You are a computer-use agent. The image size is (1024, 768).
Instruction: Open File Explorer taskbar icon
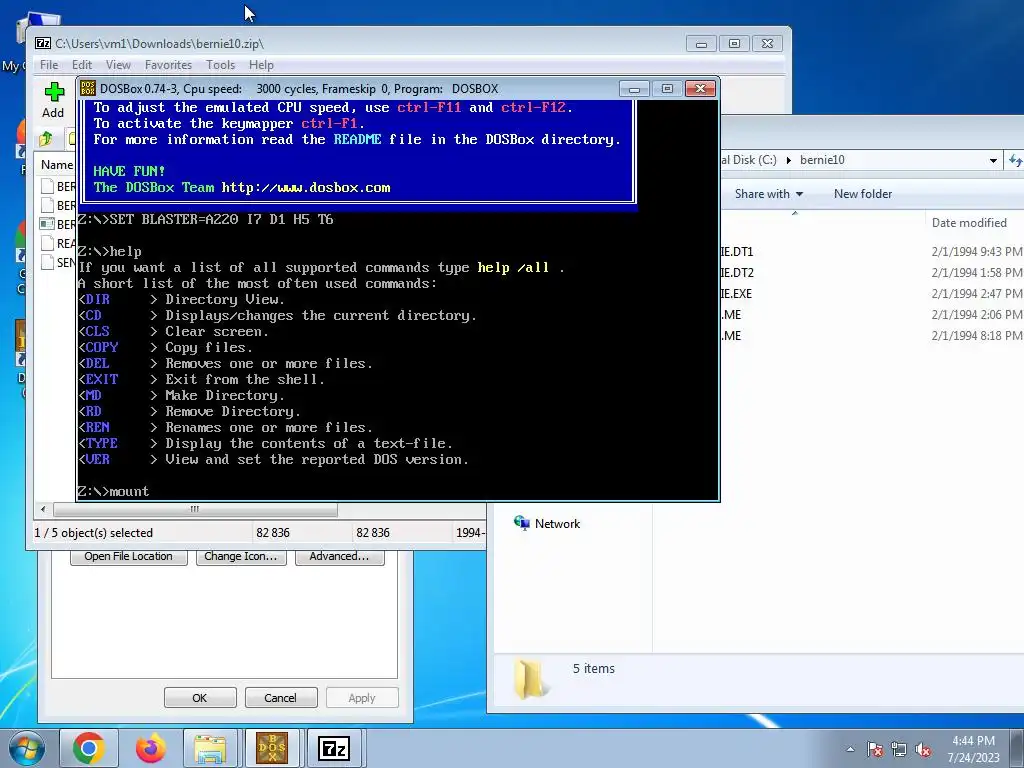pyautogui.click(x=210, y=748)
